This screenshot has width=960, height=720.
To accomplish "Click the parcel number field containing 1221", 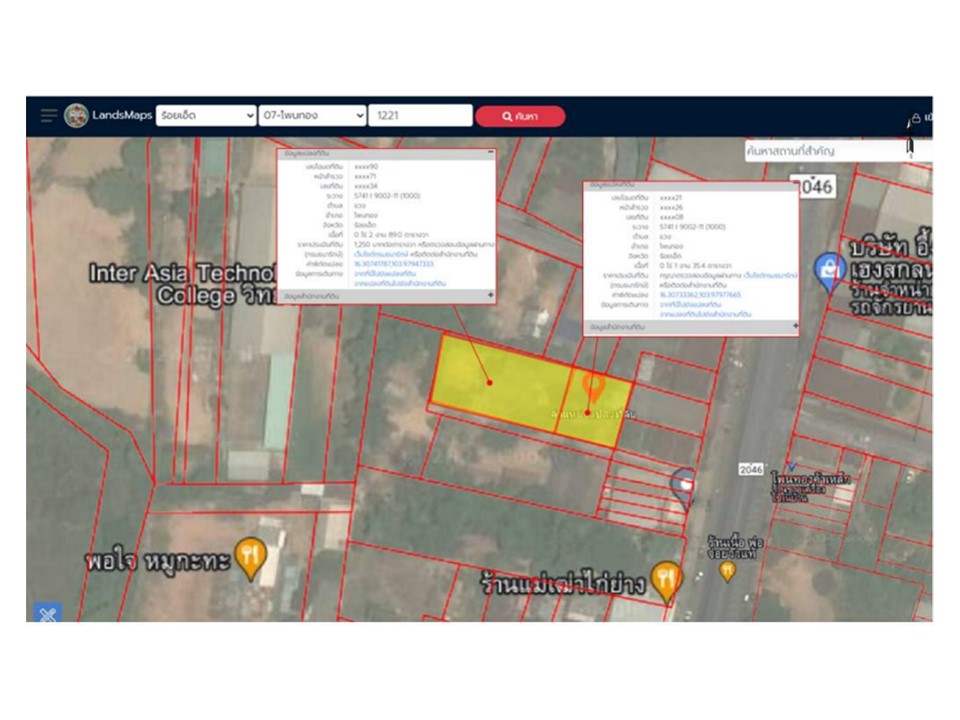I will [420, 116].
